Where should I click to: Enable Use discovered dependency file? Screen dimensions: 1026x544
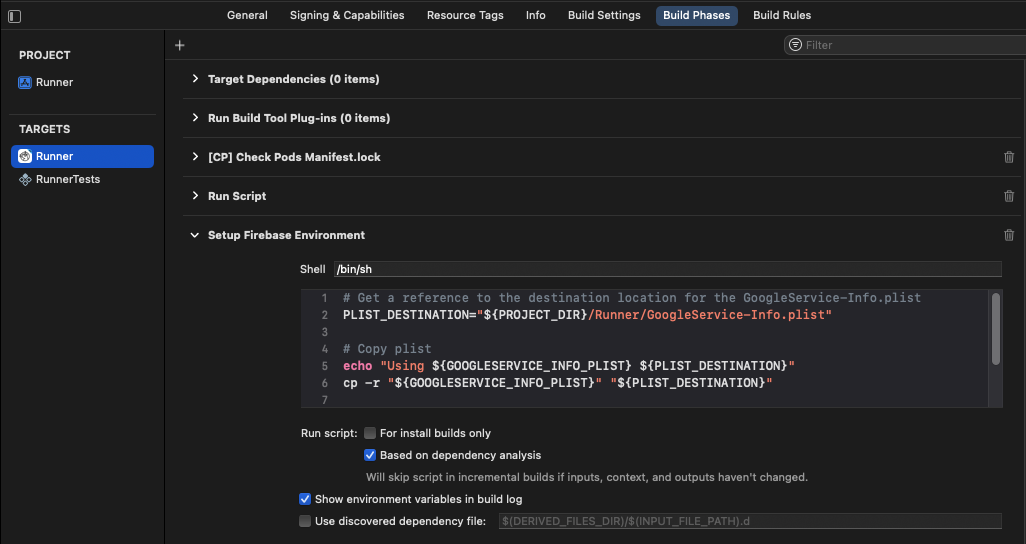305,521
